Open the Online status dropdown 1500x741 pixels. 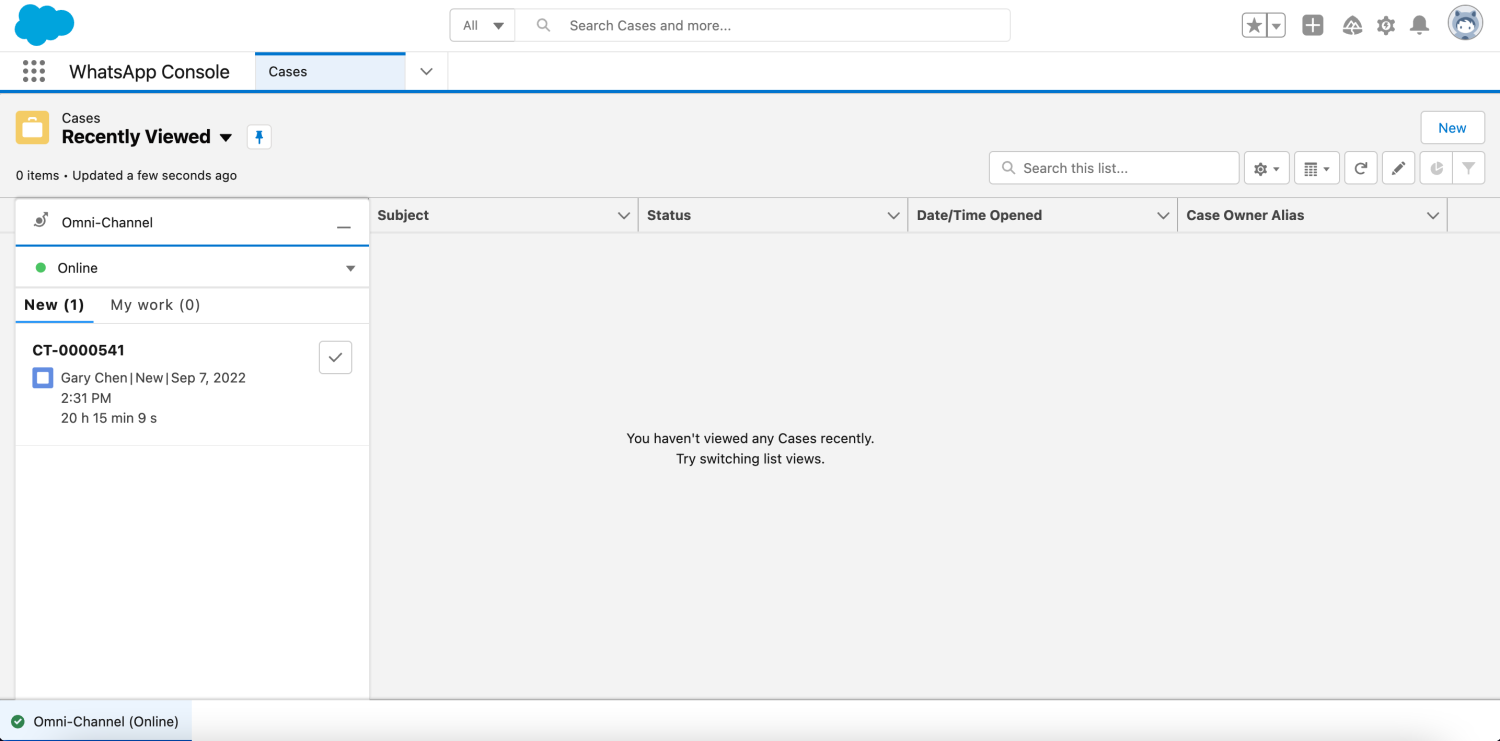coord(192,268)
